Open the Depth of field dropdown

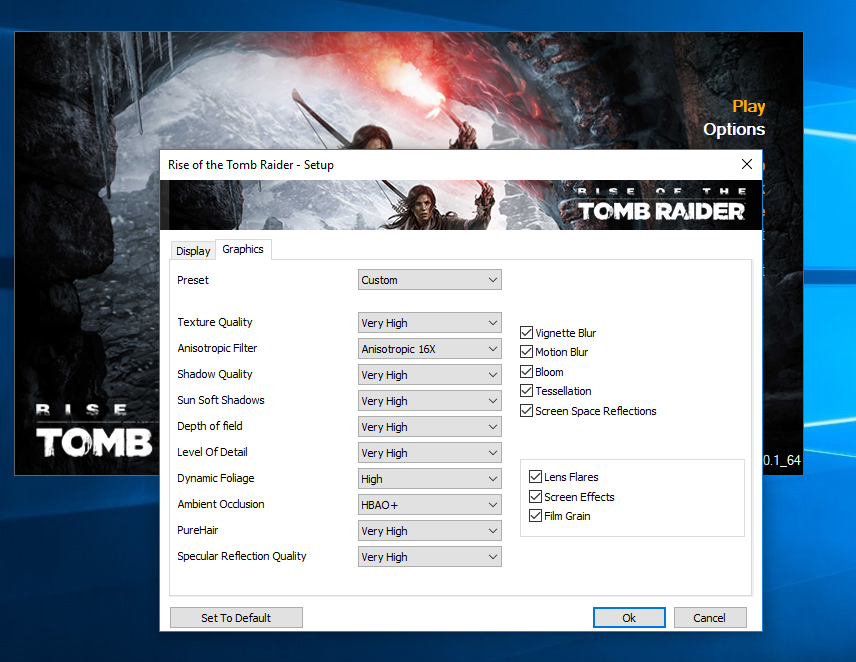(x=430, y=427)
